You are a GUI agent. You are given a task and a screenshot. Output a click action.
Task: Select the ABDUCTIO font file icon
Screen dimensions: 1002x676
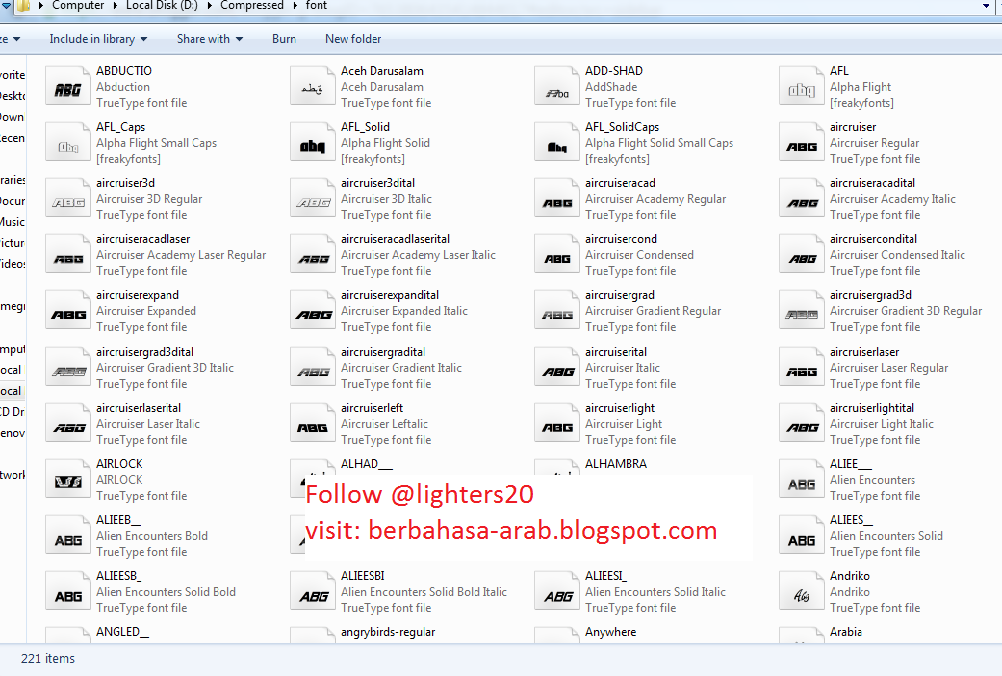point(68,88)
